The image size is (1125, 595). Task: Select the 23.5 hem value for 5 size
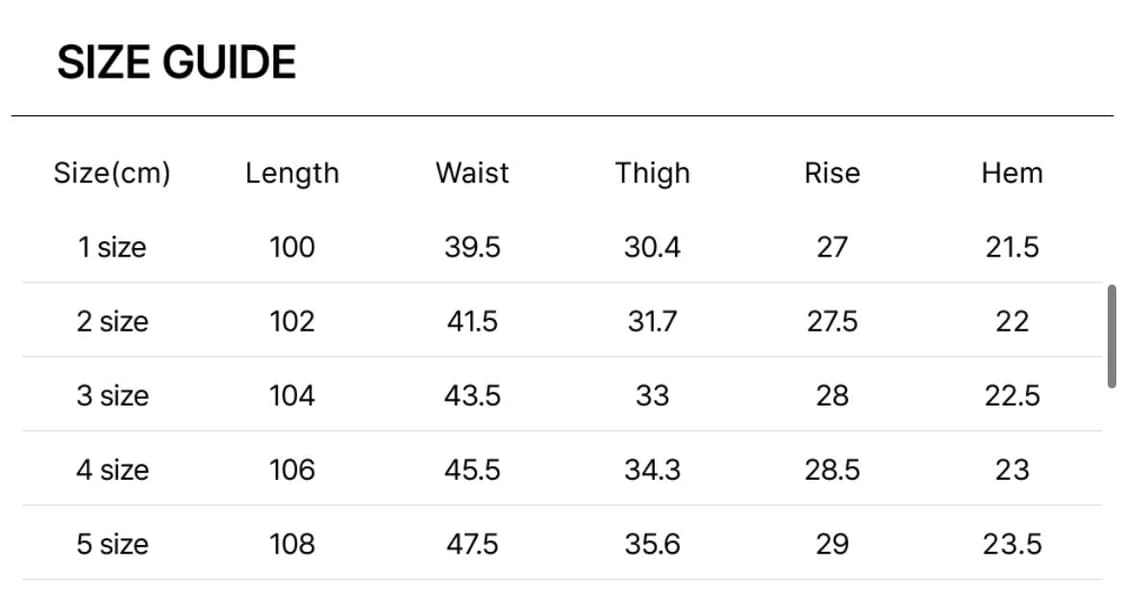click(x=1012, y=544)
